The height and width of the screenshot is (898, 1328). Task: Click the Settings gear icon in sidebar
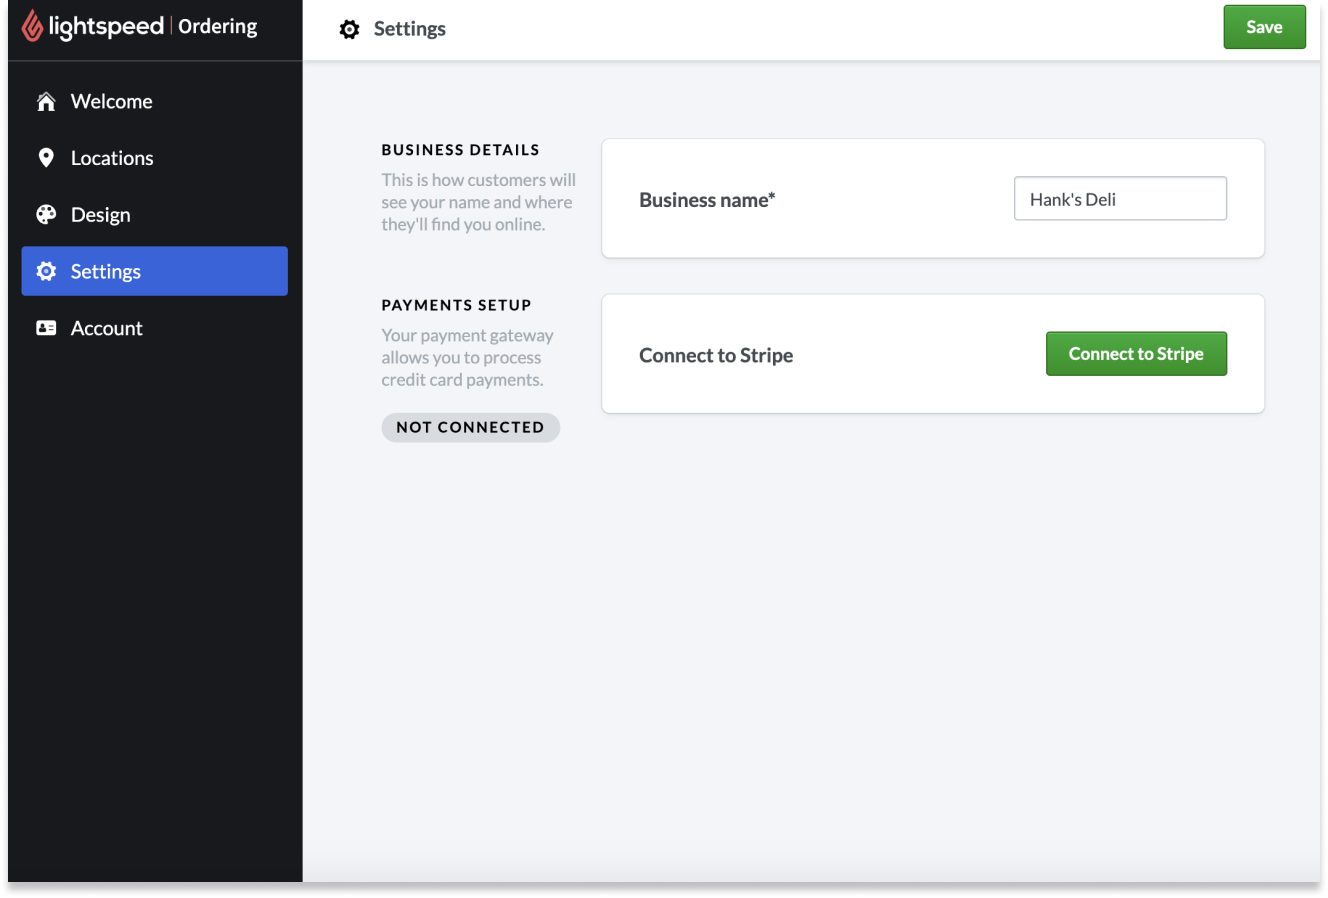[46, 271]
